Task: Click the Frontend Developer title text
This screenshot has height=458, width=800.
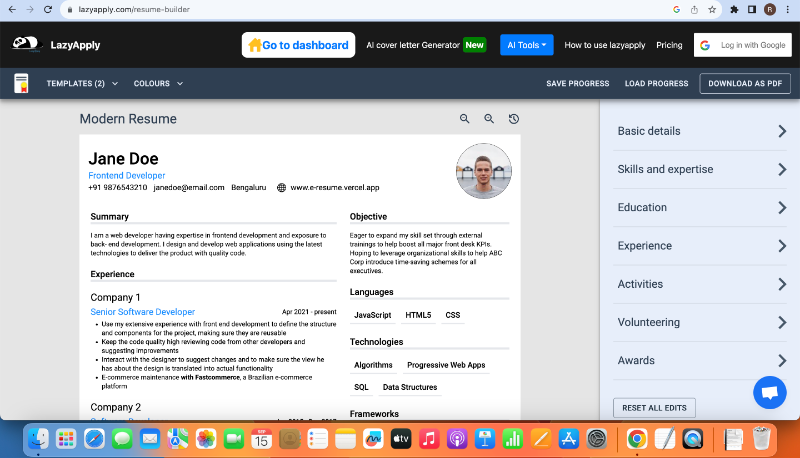Action: click(127, 175)
